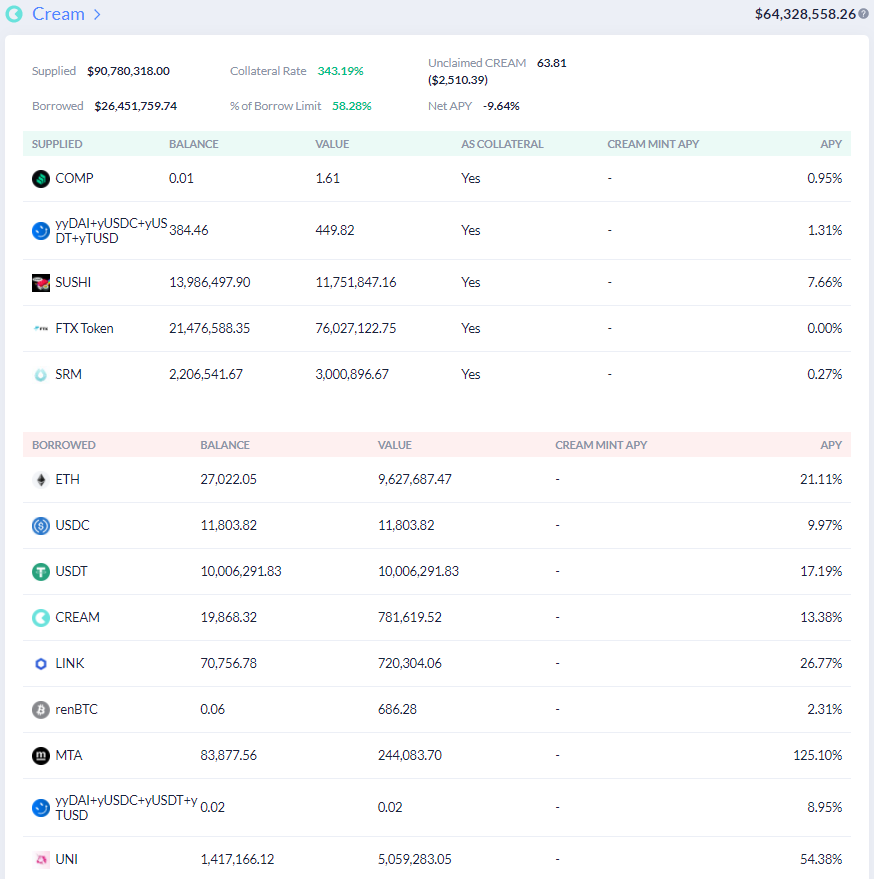Image resolution: width=874 pixels, height=879 pixels.
Task: Select the ETH token icon in Borrowed
Action: (41, 480)
